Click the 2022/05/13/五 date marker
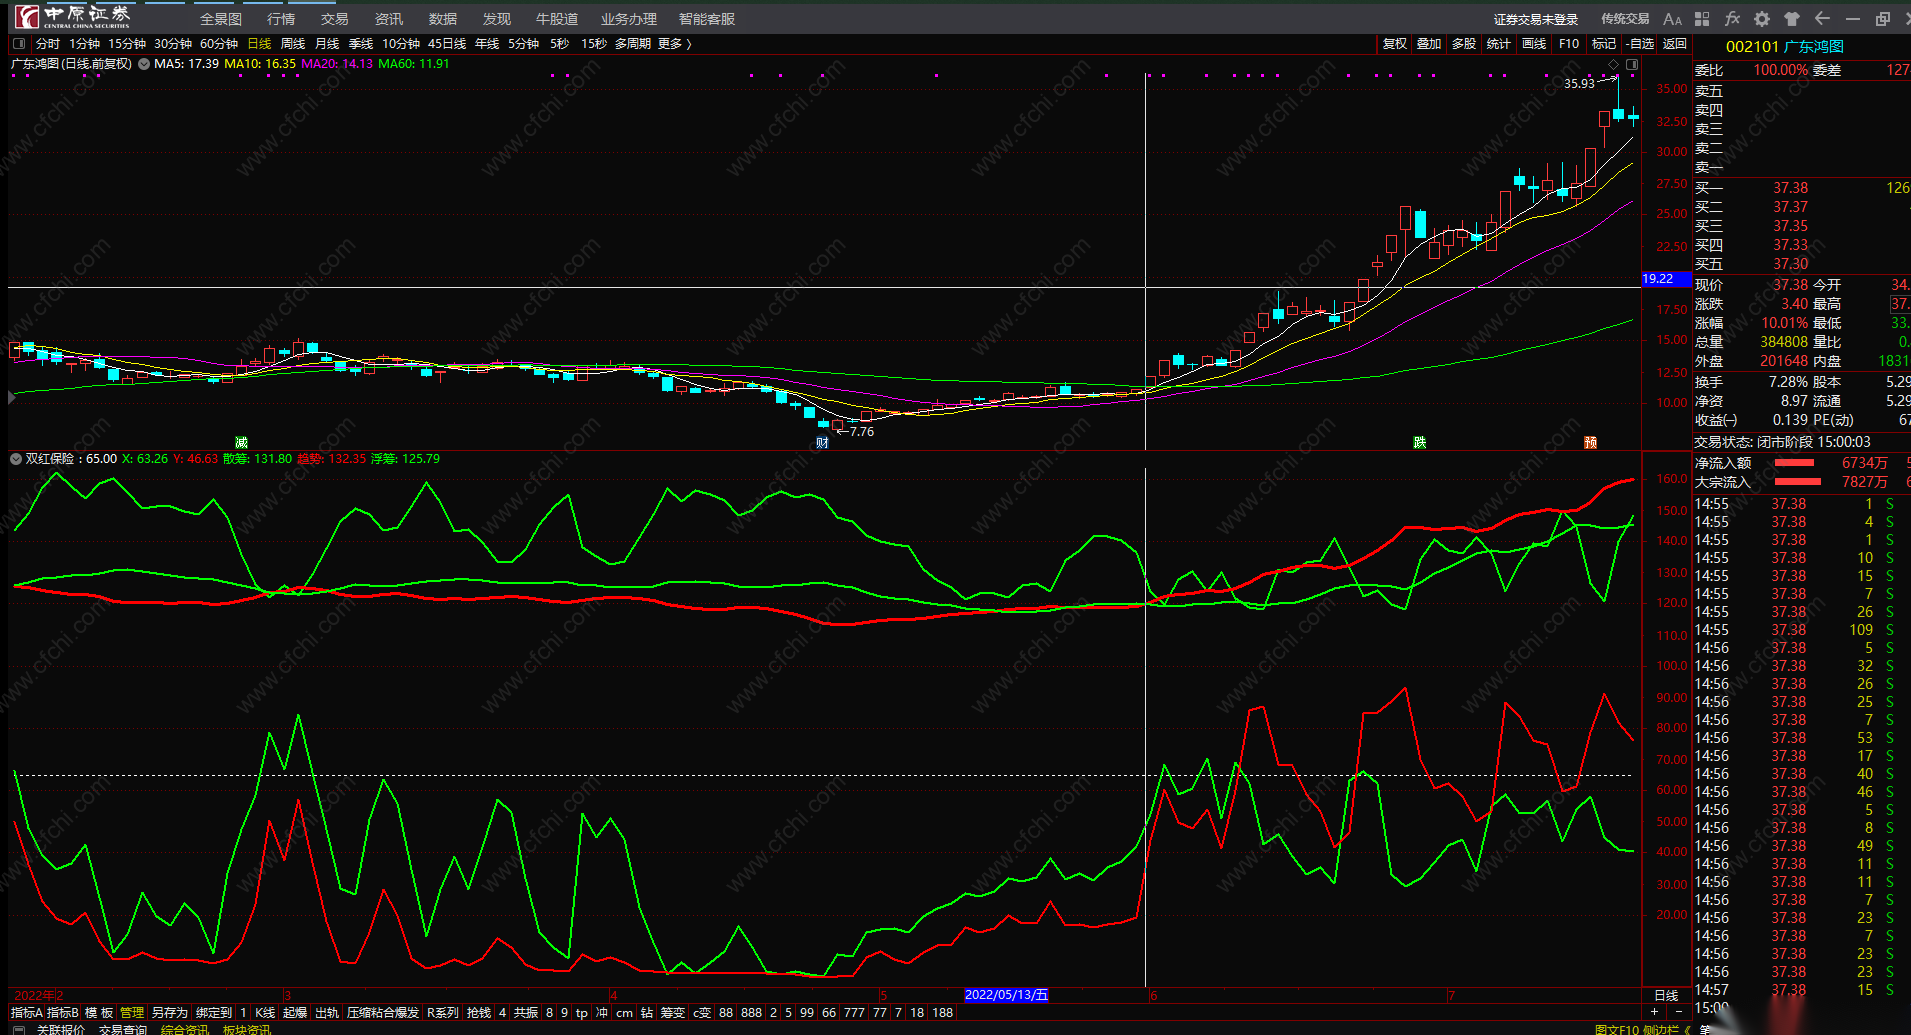 click(x=1006, y=995)
